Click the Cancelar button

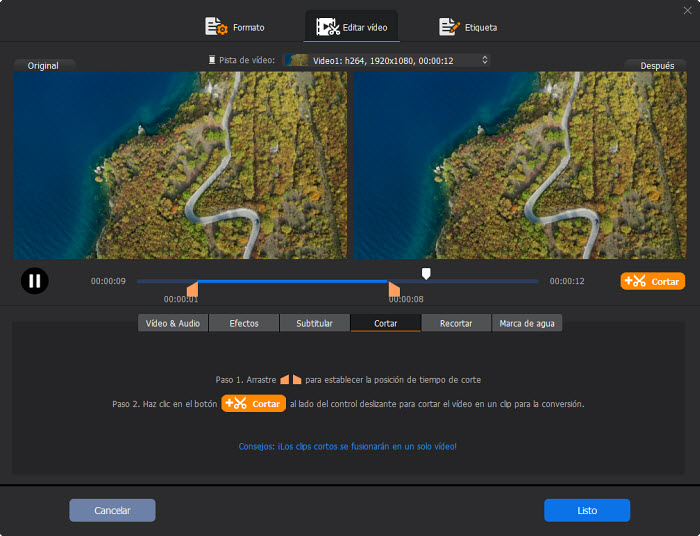(112, 510)
